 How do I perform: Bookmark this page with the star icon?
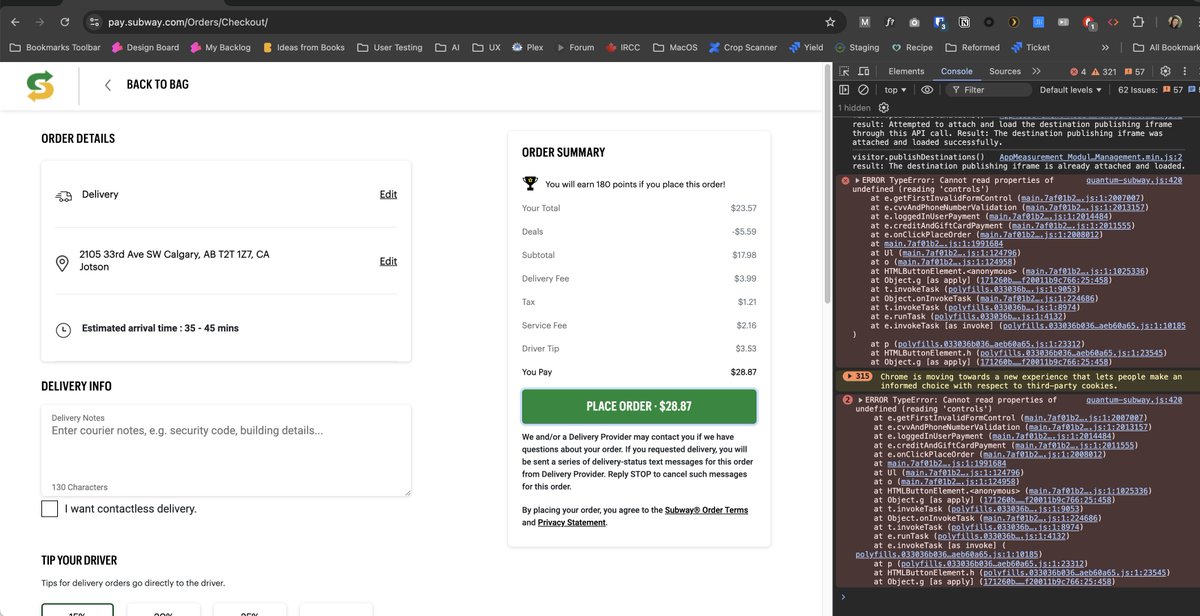coord(830,21)
